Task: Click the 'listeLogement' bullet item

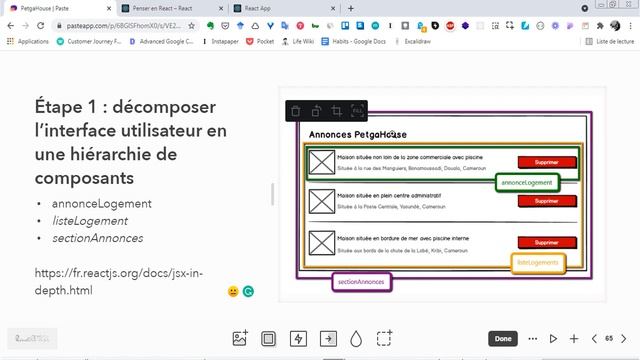Action: (x=90, y=221)
